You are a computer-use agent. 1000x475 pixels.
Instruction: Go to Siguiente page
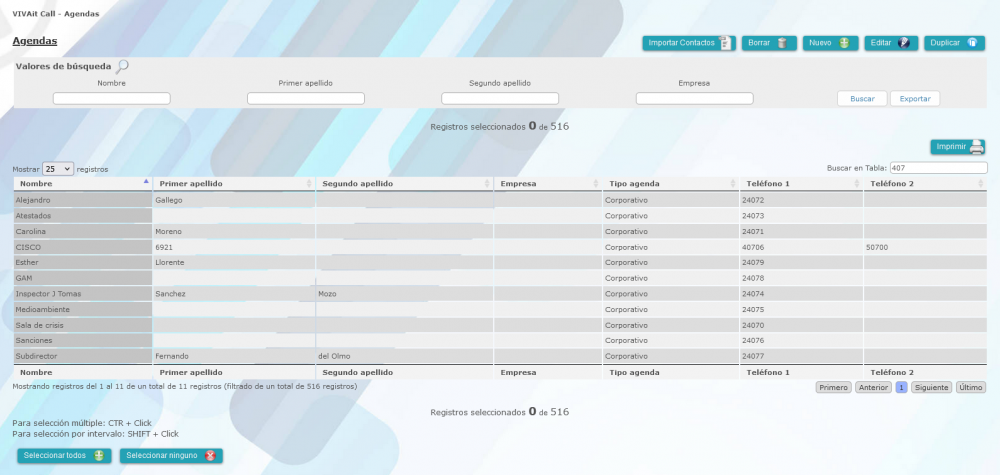pos(931,387)
